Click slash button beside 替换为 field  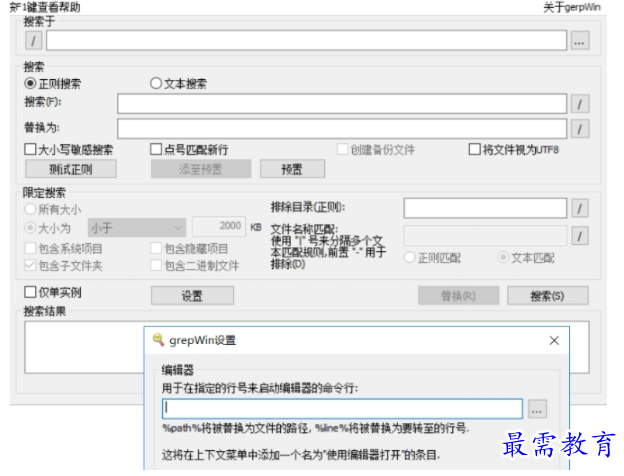click(580, 129)
